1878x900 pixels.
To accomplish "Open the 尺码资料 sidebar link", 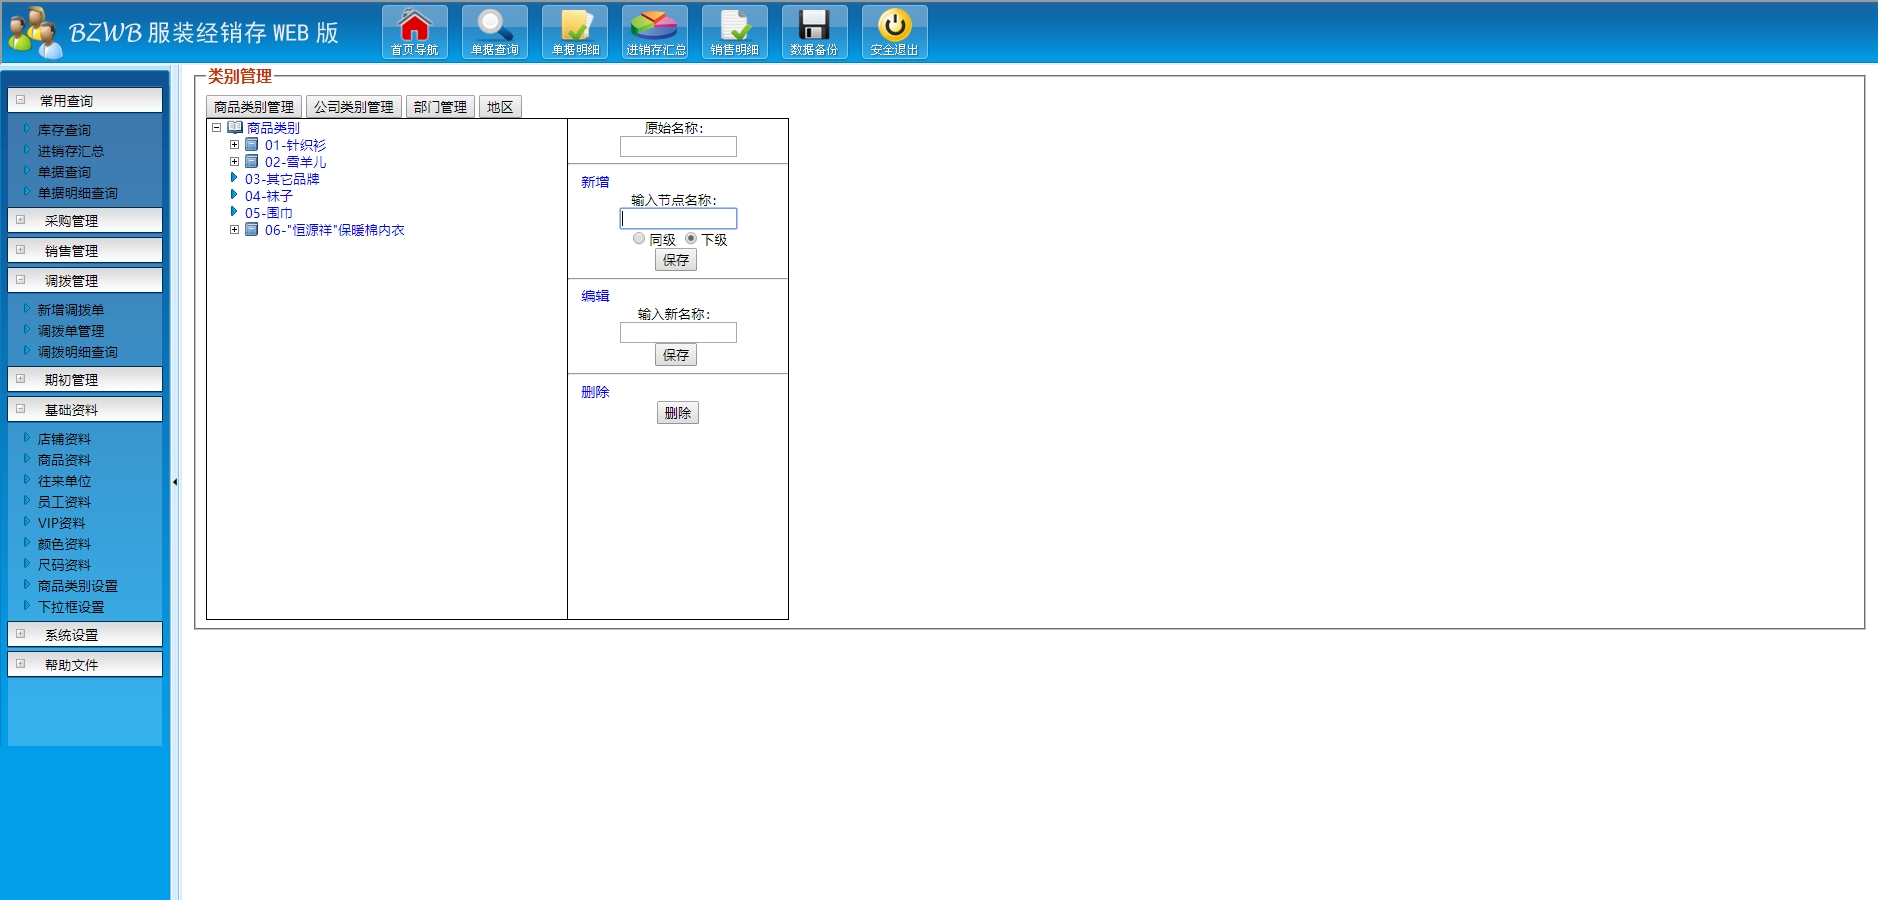I will 64,565.
